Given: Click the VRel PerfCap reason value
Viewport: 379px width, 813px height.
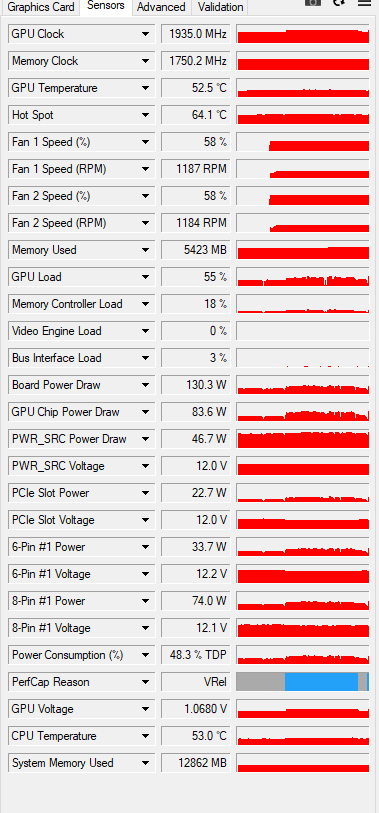Looking at the screenshot, I should (195, 682).
